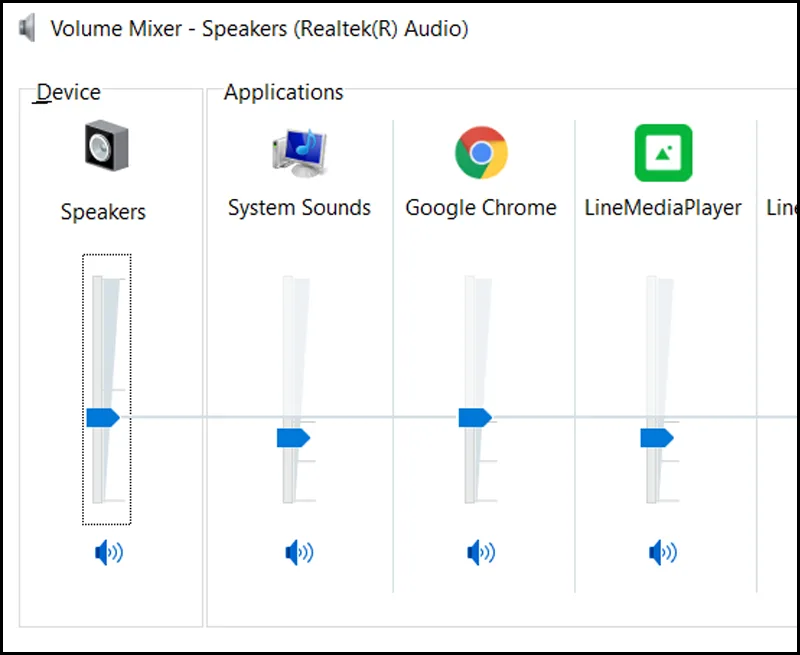This screenshot has height=655, width=800.
Task: Mute System Sounds
Action: (x=299, y=552)
